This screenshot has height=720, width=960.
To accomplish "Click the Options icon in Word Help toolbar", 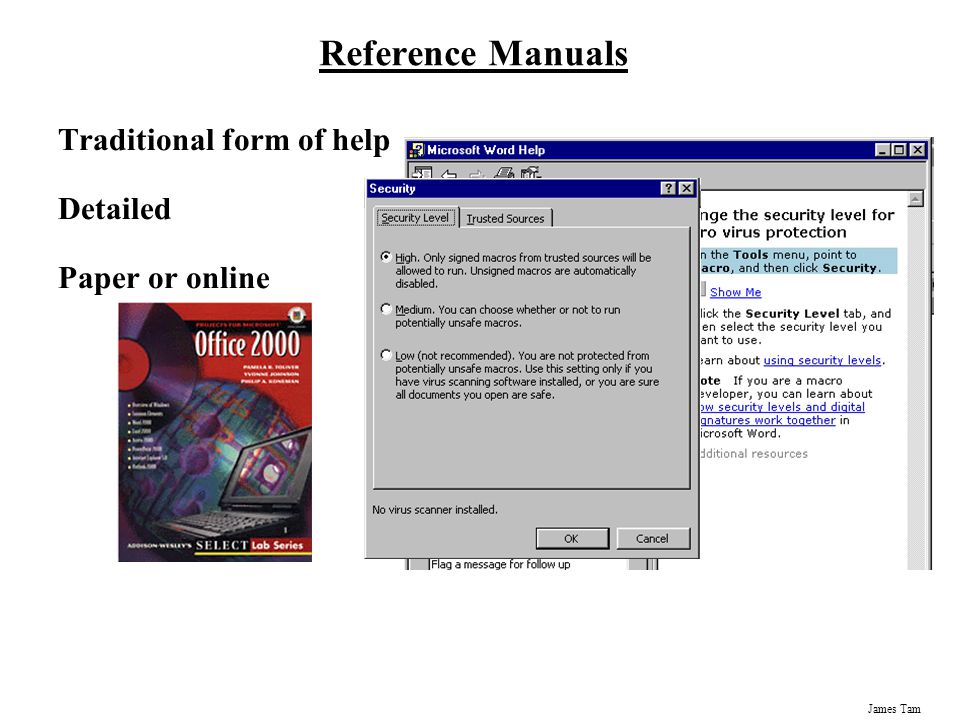I will pyautogui.click(x=530, y=173).
